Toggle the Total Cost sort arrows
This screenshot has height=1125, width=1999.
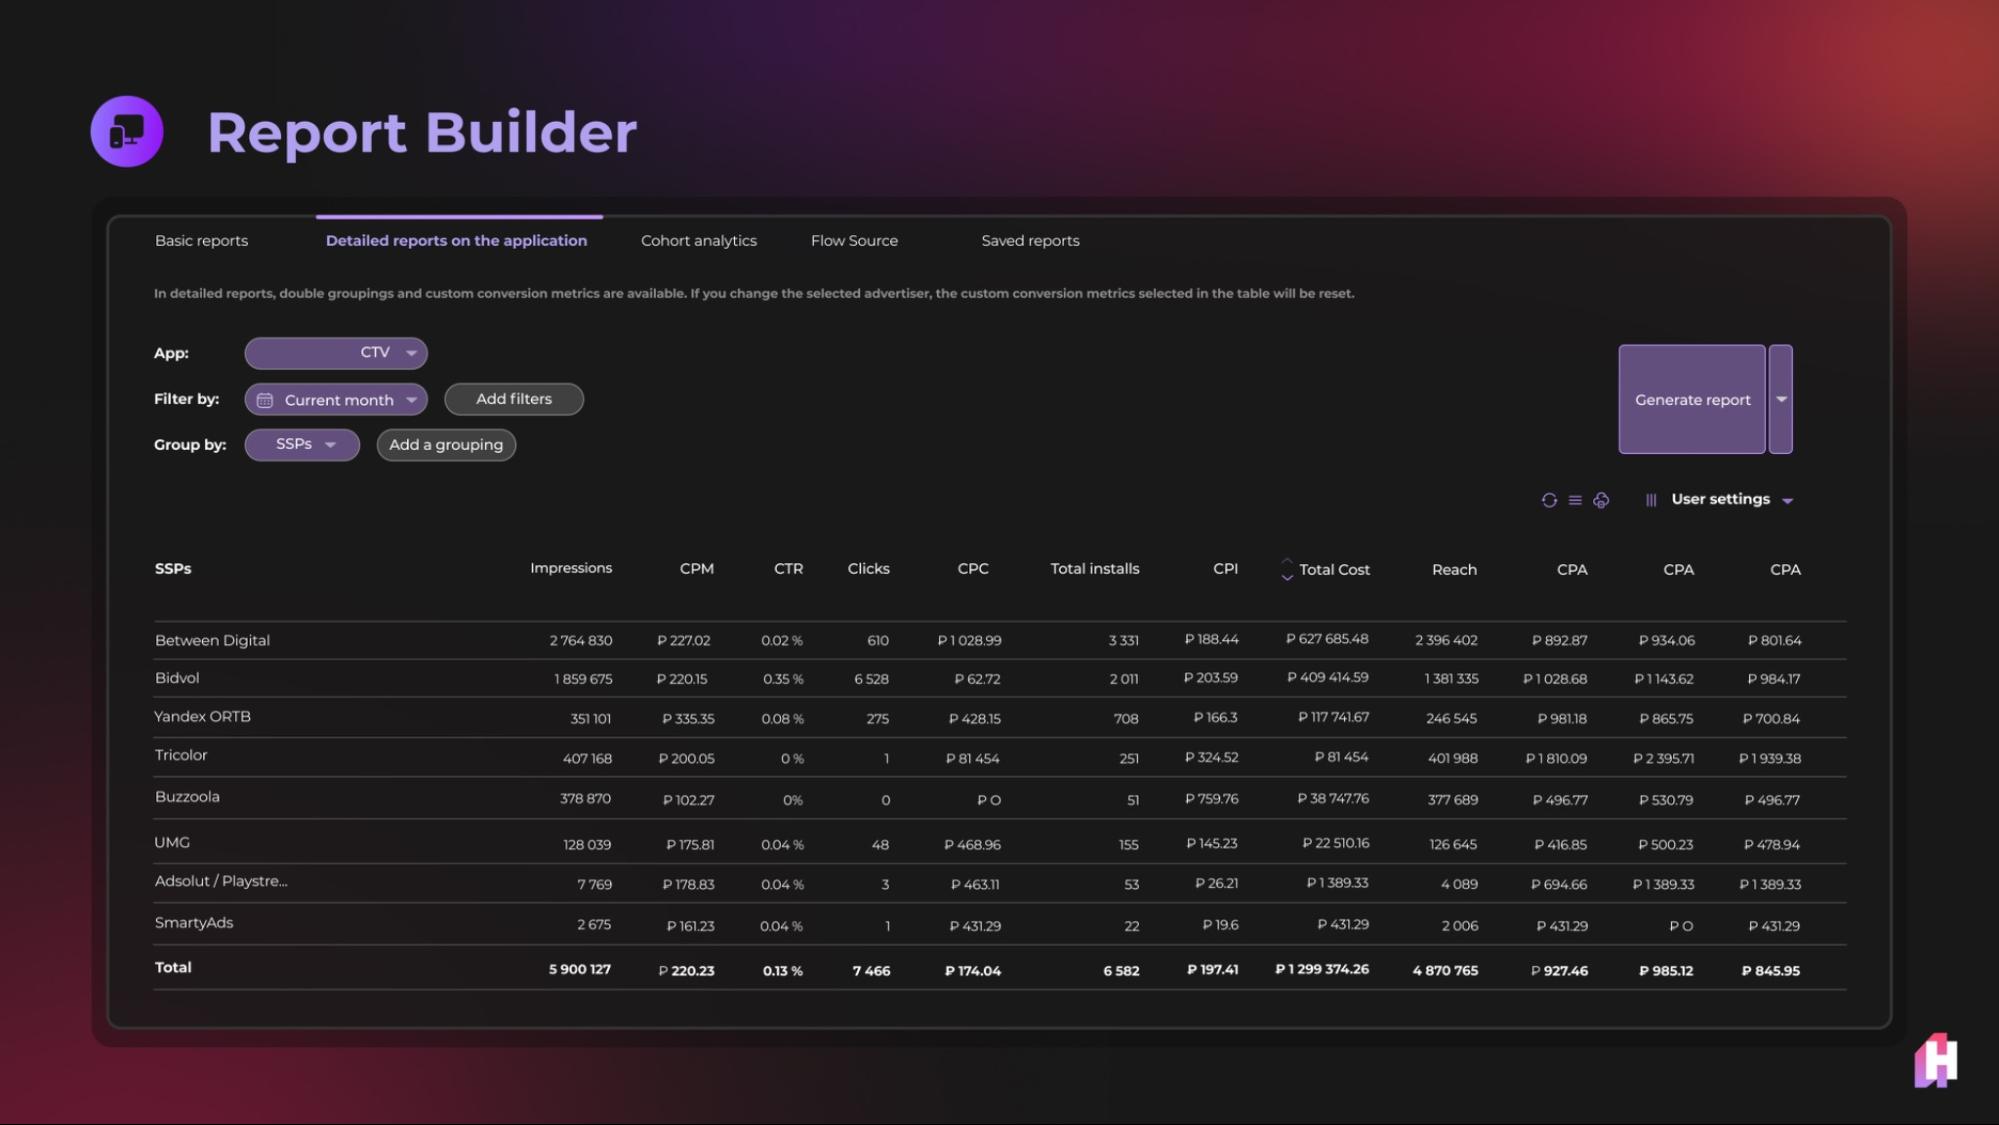(1287, 569)
